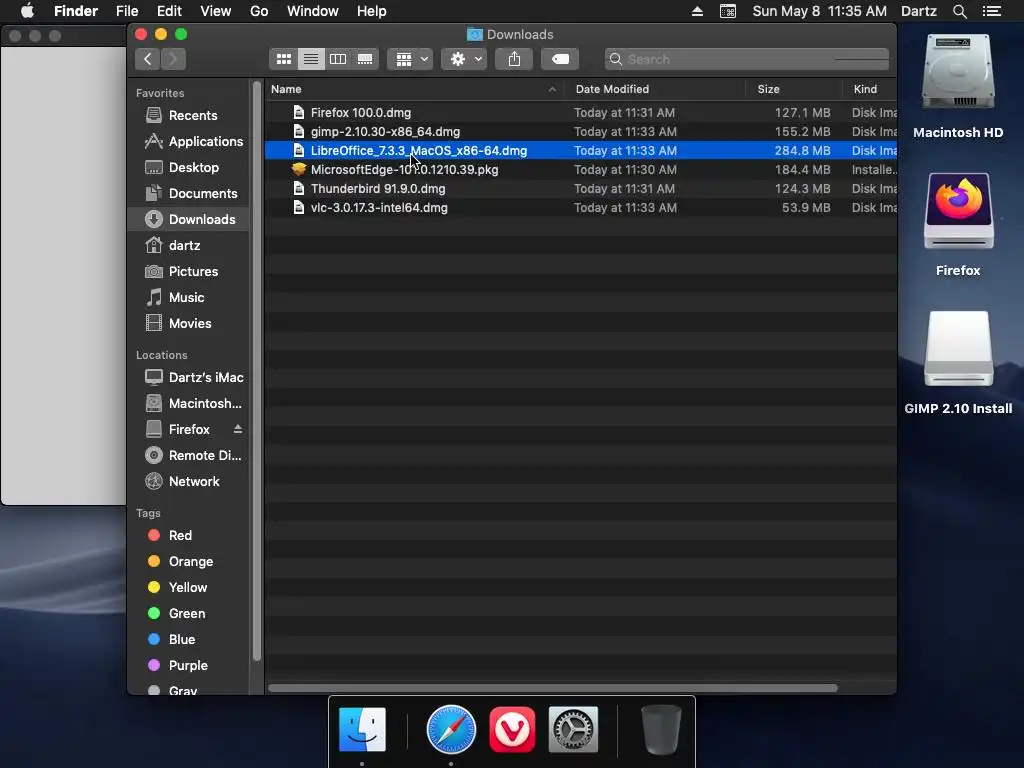Switch Finder to gallery view
The width and height of the screenshot is (1024, 768).
(365, 59)
